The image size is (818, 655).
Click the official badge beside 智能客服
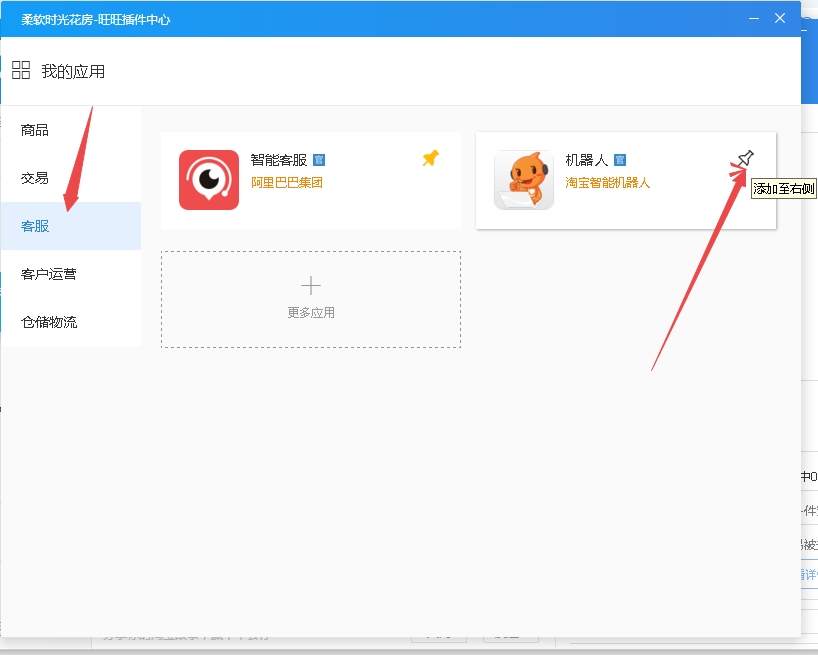pyautogui.click(x=319, y=160)
